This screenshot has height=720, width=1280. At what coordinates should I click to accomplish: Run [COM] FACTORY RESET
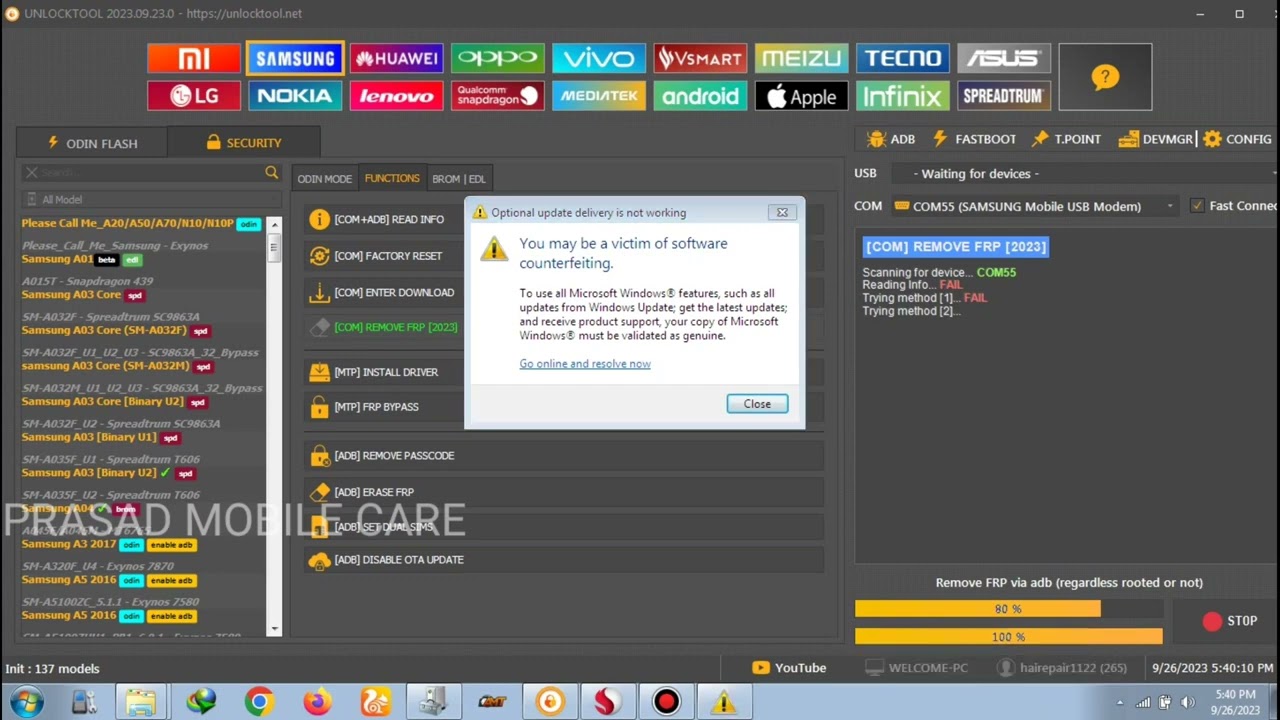coord(385,256)
